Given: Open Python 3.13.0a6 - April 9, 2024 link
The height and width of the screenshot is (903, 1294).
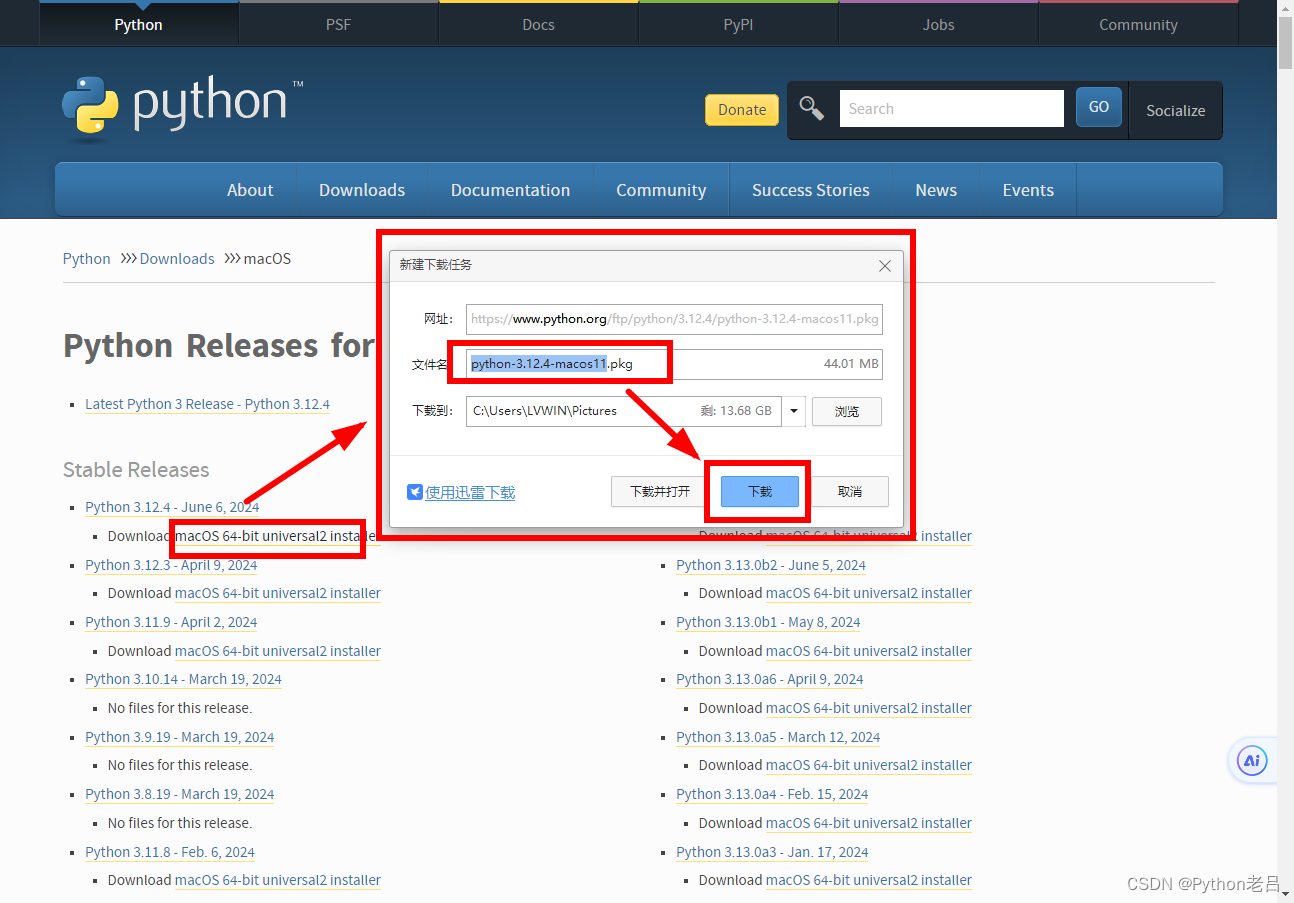Looking at the screenshot, I should click(770, 679).
